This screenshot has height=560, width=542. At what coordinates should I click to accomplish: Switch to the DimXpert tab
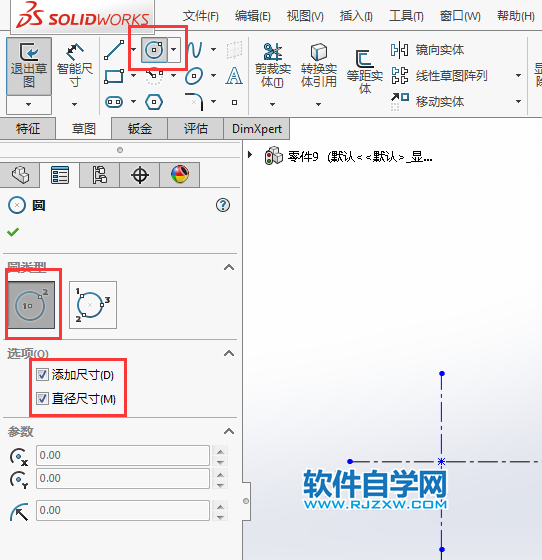(x=257, y=129)
